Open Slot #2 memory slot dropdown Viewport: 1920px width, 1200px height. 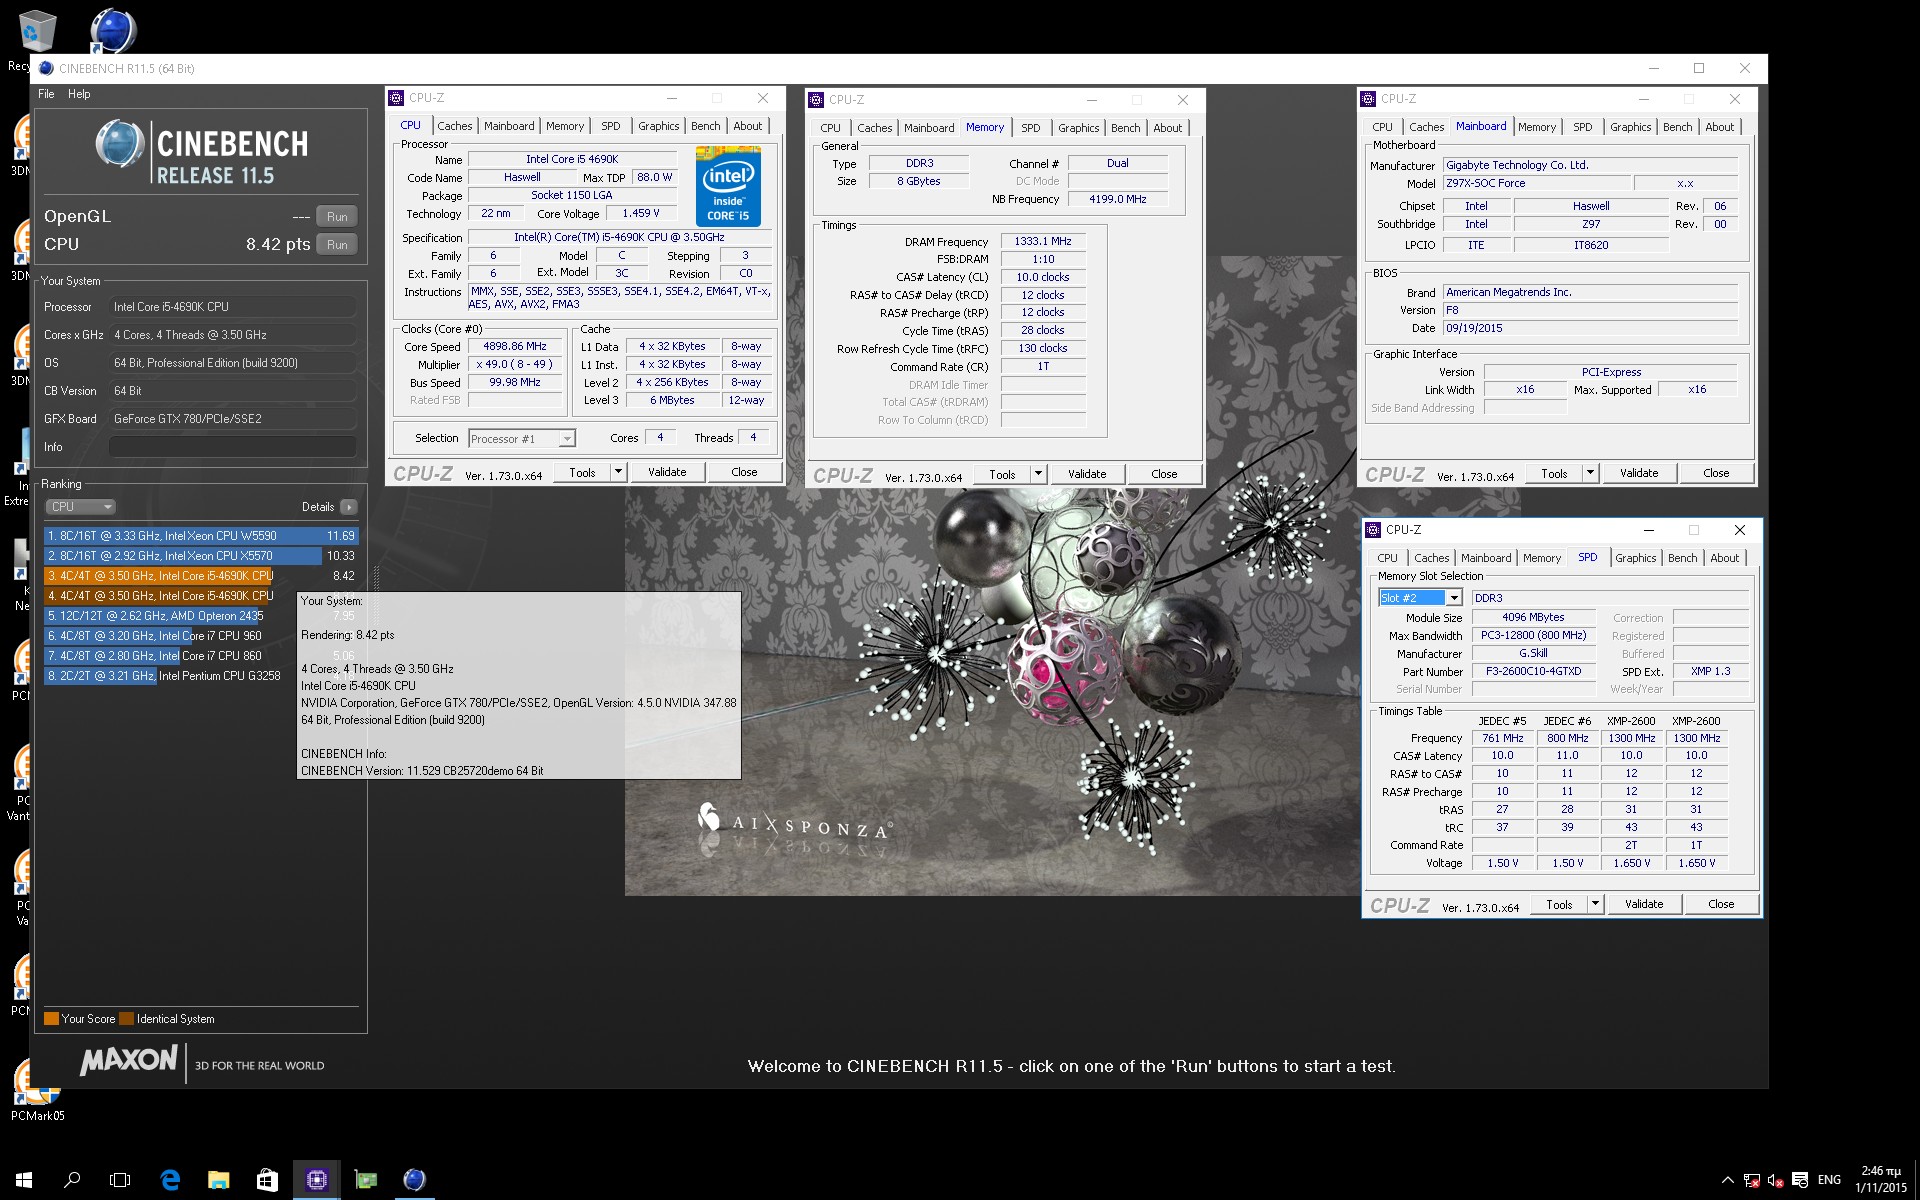pos(1420,598)
